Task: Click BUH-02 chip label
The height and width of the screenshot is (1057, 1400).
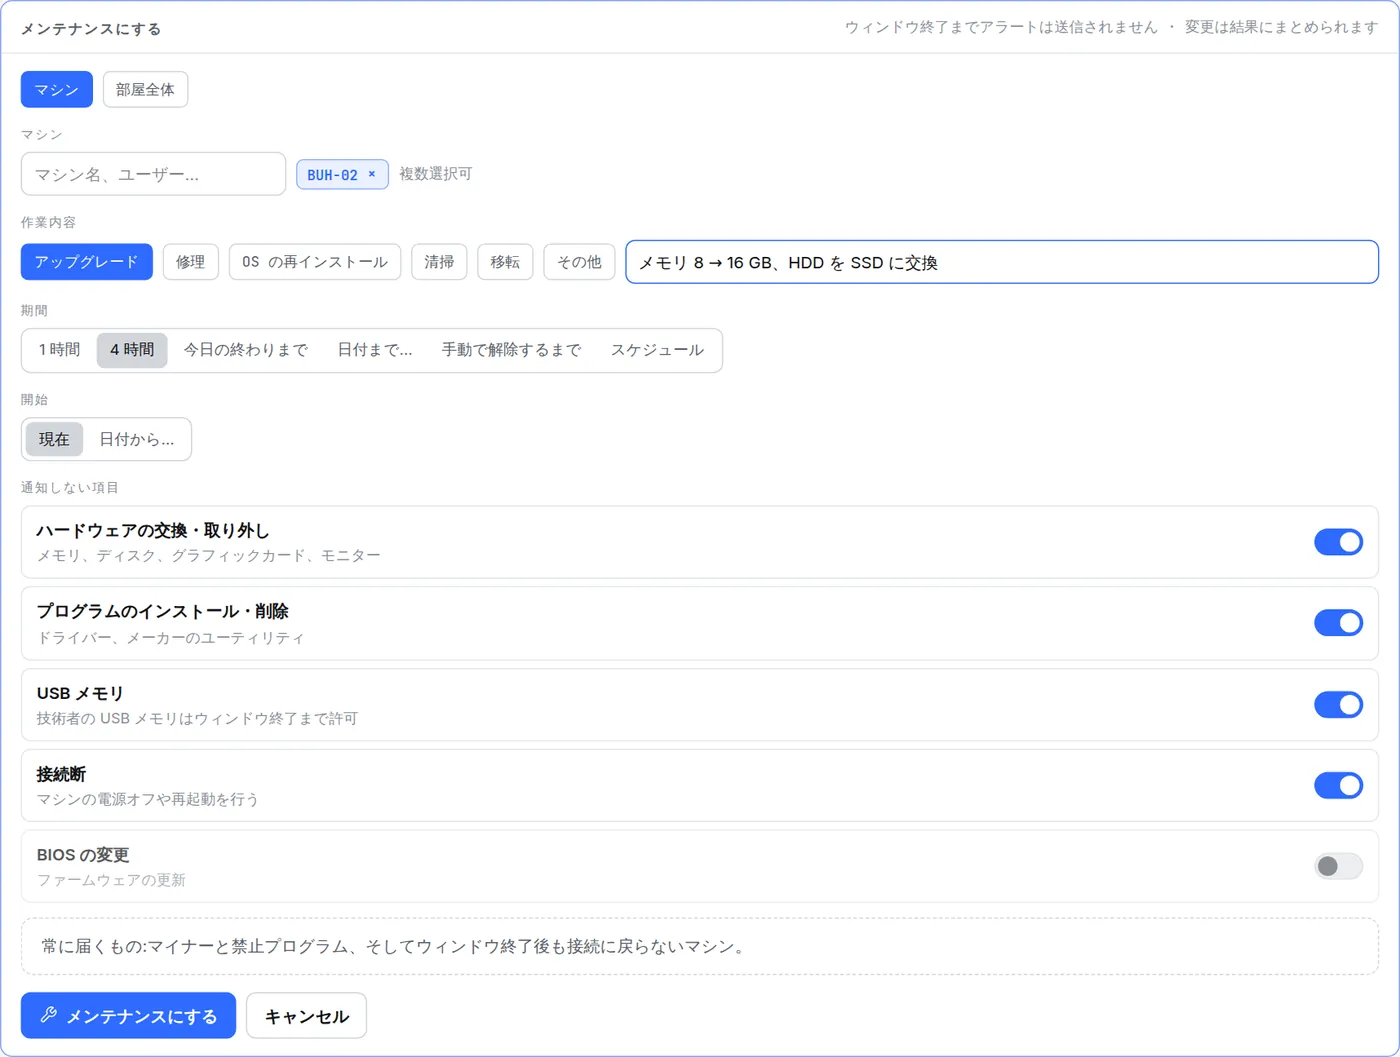Action: [332, 175]
